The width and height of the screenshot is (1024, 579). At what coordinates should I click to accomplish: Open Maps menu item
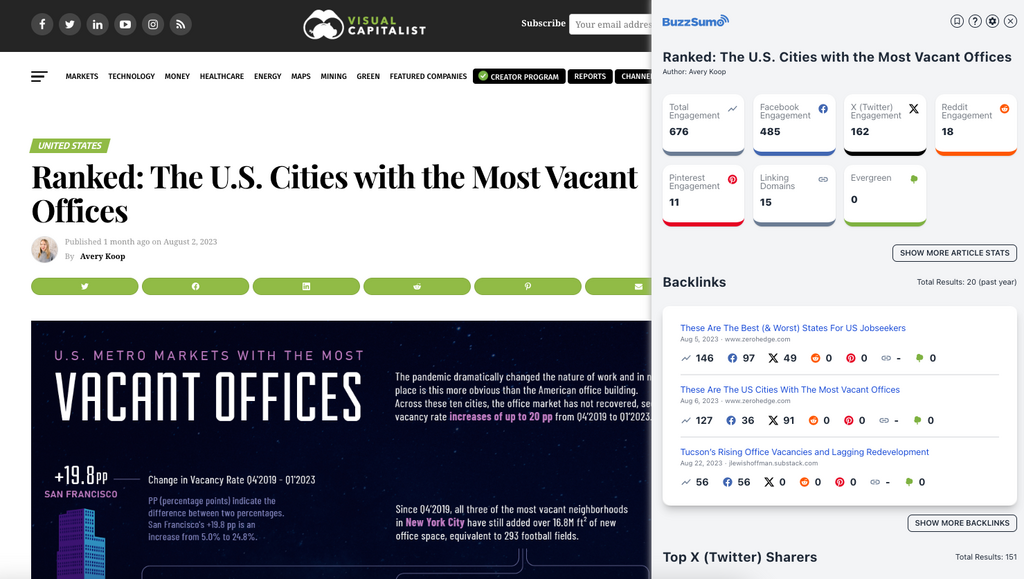click(x=300, y=76)
